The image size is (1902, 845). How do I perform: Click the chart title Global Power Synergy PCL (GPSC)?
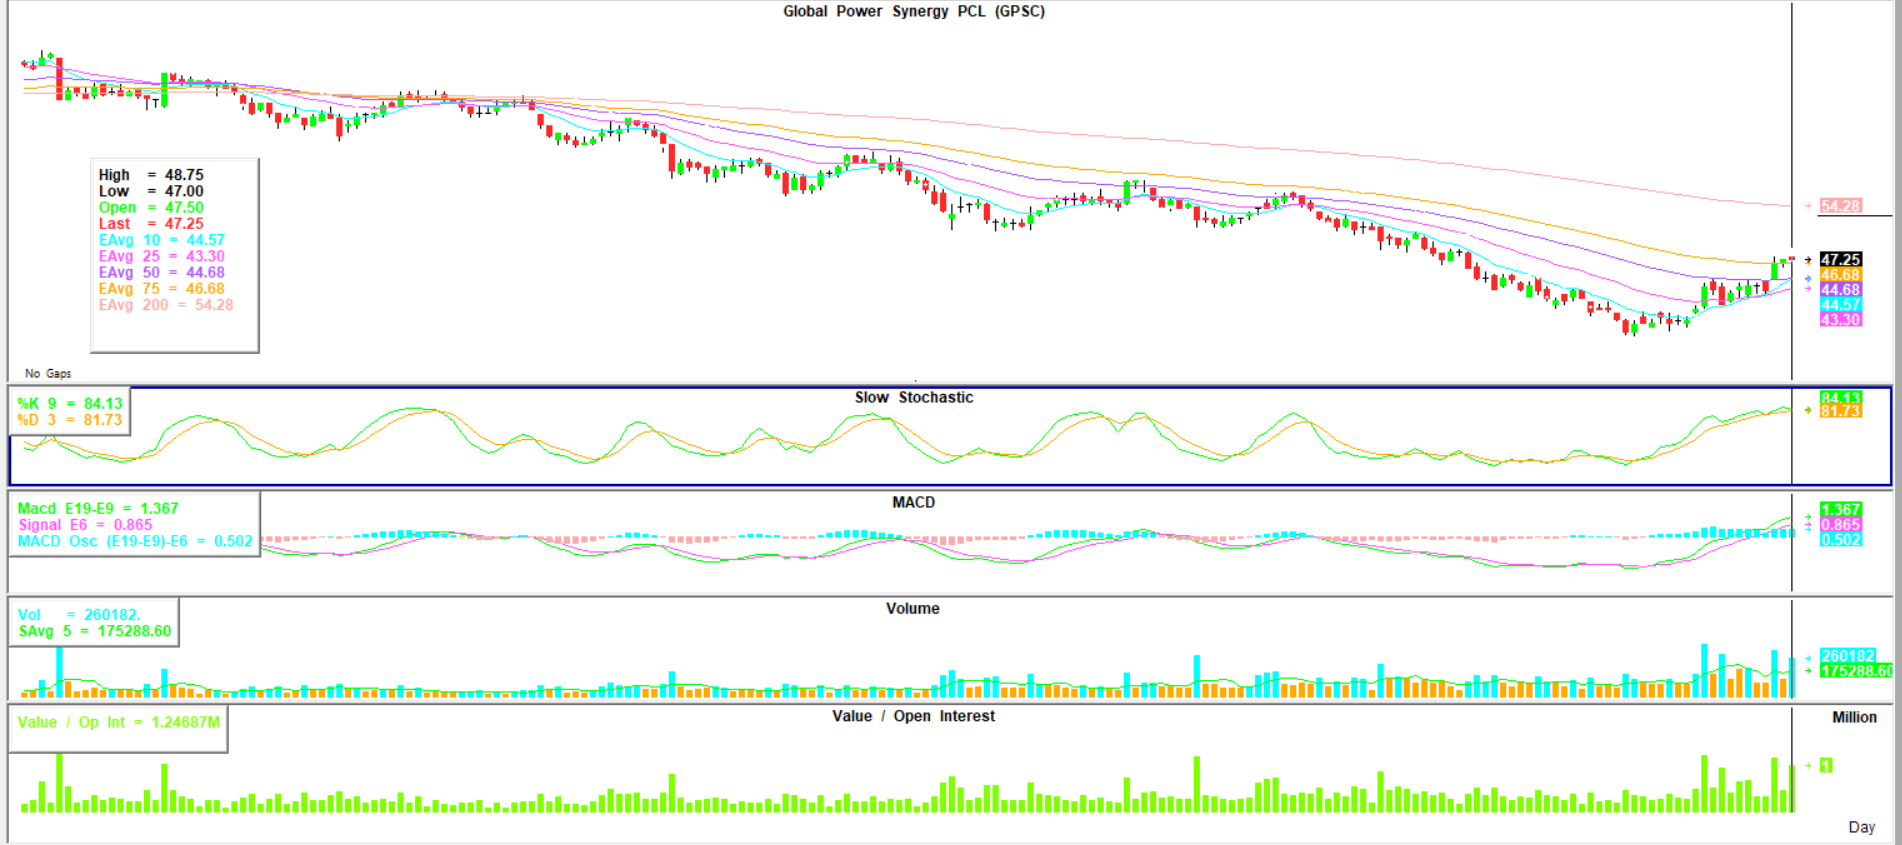(x=914, y=11)
